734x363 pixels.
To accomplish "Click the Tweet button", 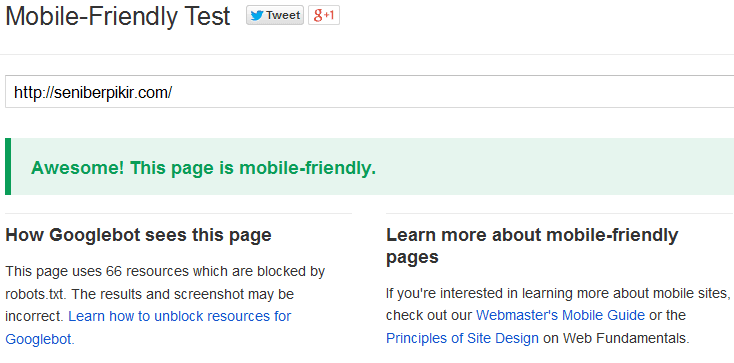I will 275,15.
